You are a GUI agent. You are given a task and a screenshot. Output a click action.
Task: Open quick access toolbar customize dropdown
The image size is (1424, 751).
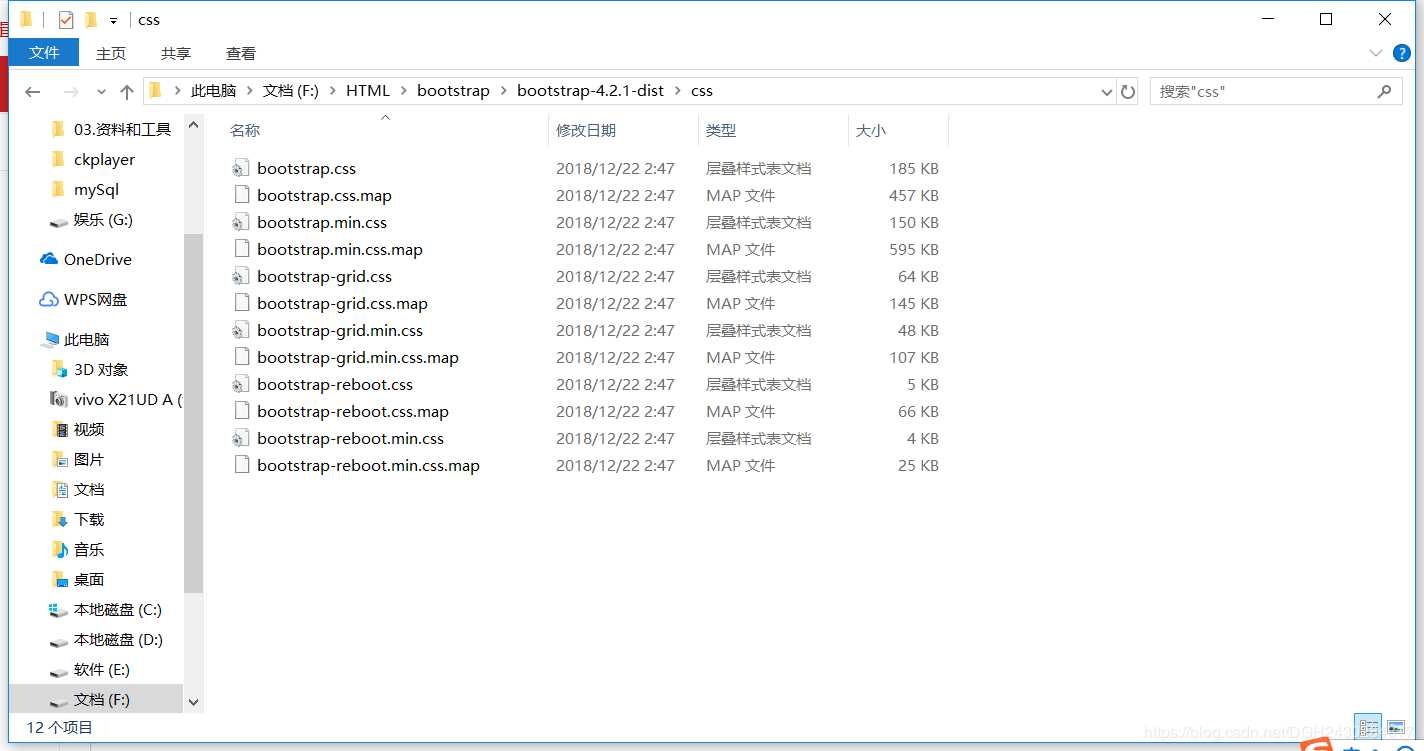[x=113, y=20]
